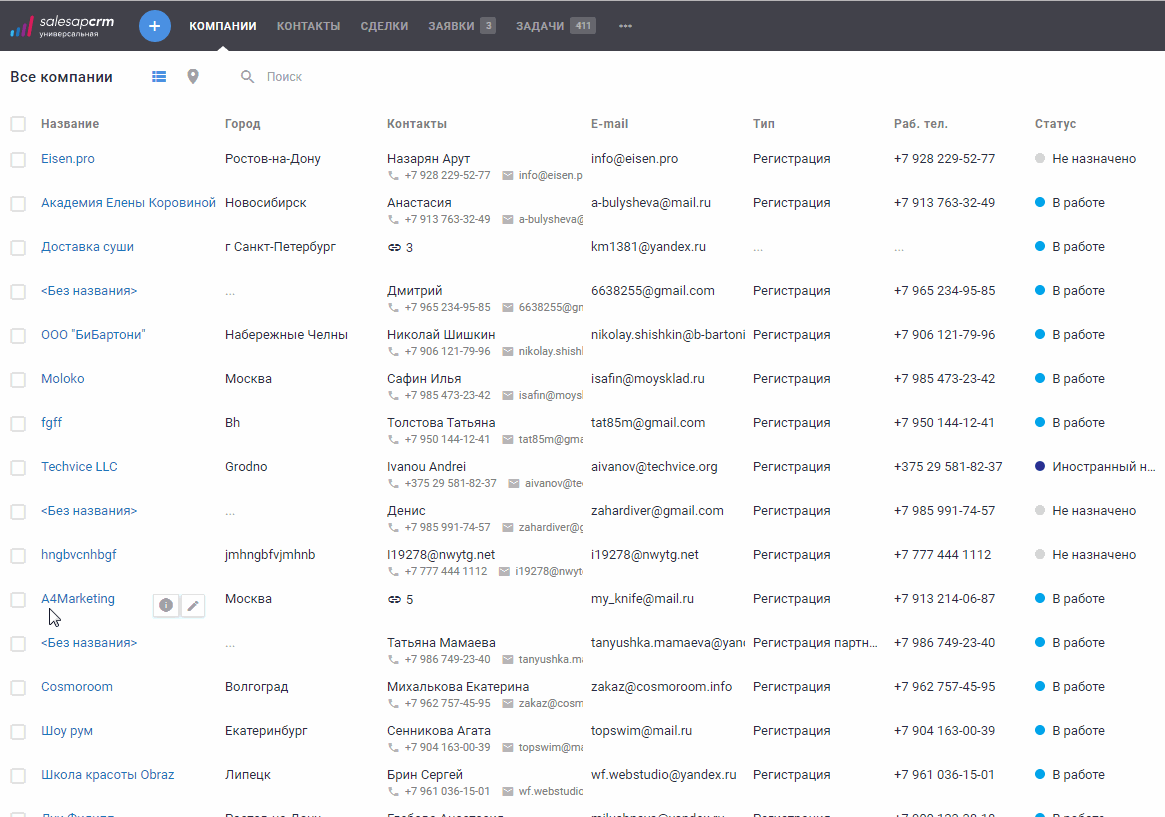The height and width of the screenshot is (817, 1165).
Task: Toggle the select-all checkbox in header
Action: click(x=18, y=124)
